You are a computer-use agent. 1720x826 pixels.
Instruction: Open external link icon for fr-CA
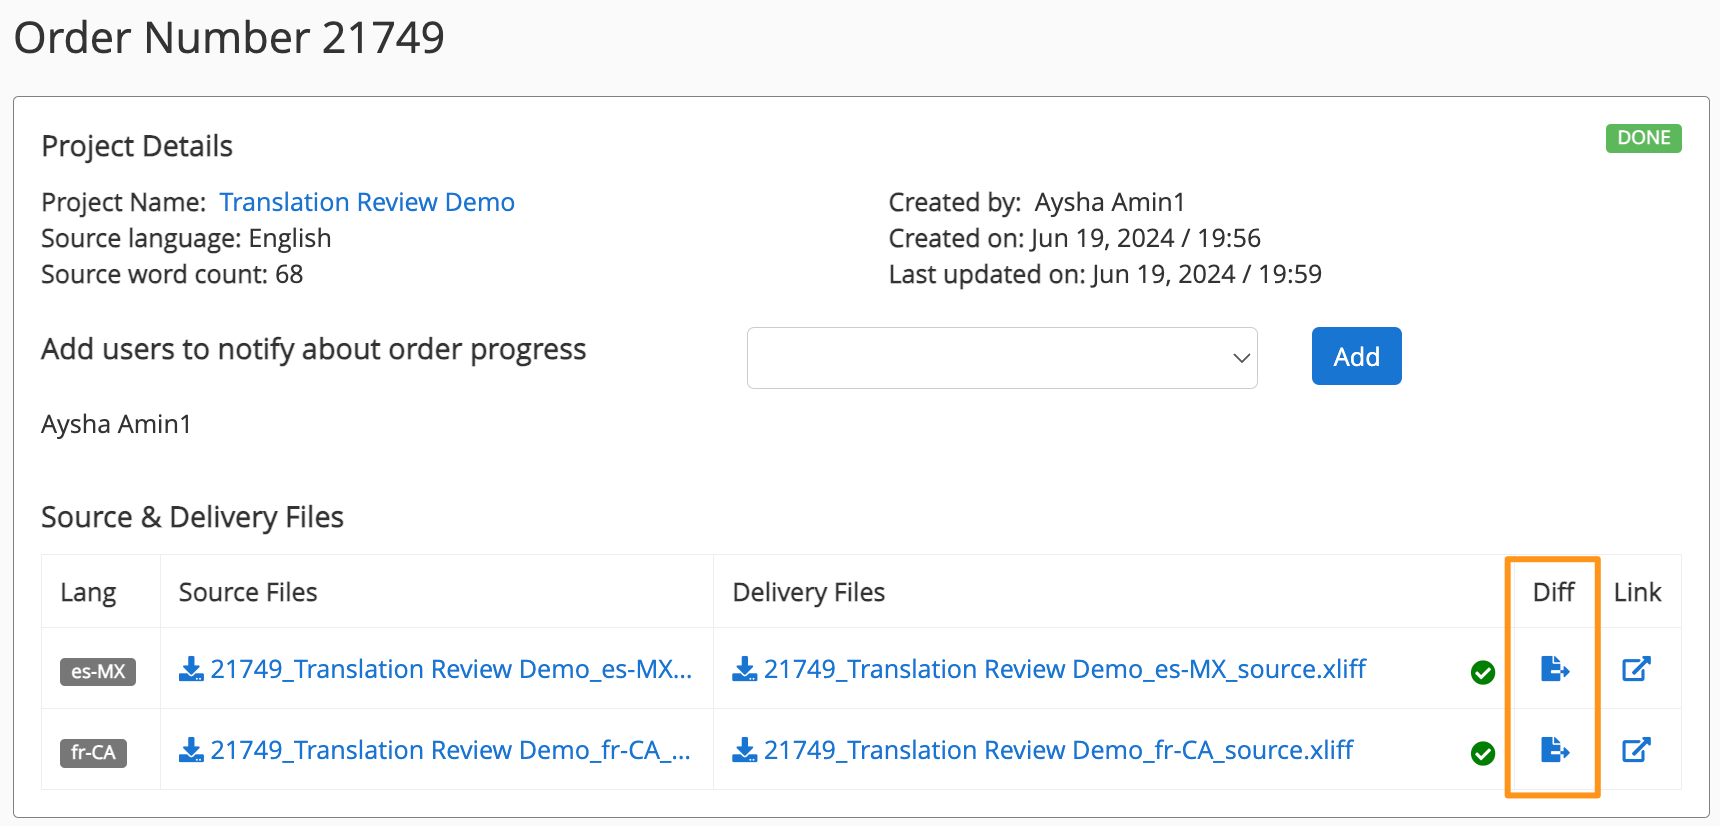click(1636, 749)
